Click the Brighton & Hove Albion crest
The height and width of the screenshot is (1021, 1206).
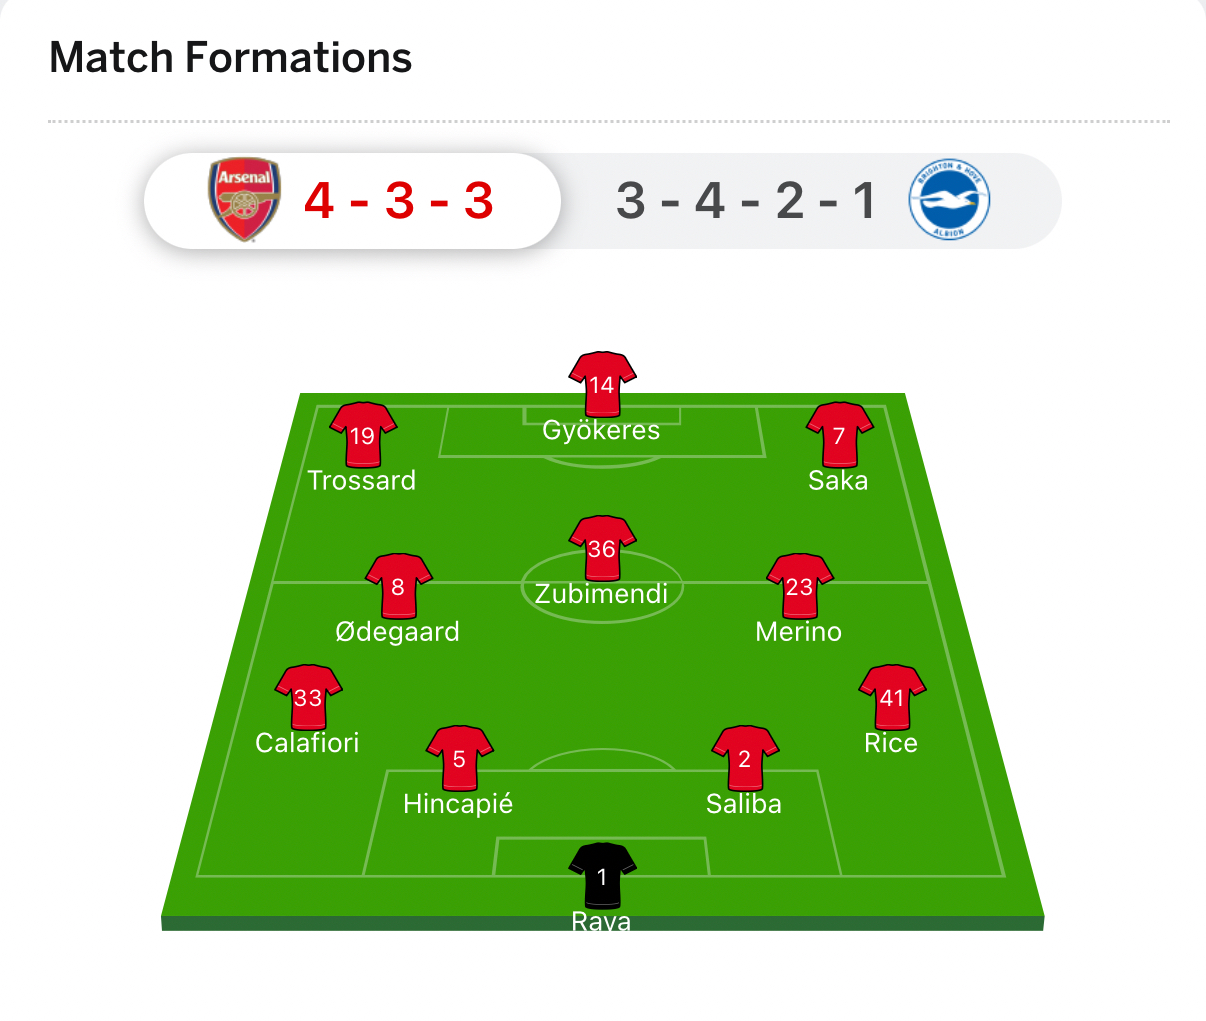point(948,200)
